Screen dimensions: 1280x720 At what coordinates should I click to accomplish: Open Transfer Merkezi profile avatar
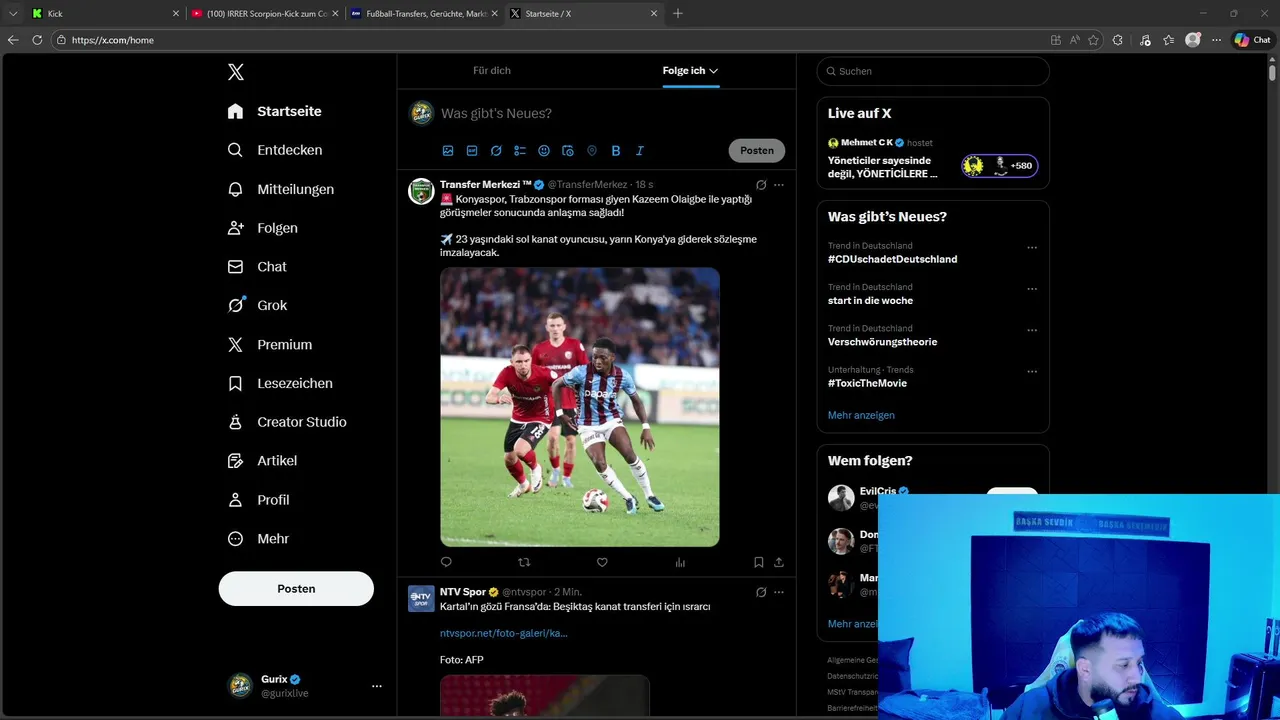coord(421,191)
